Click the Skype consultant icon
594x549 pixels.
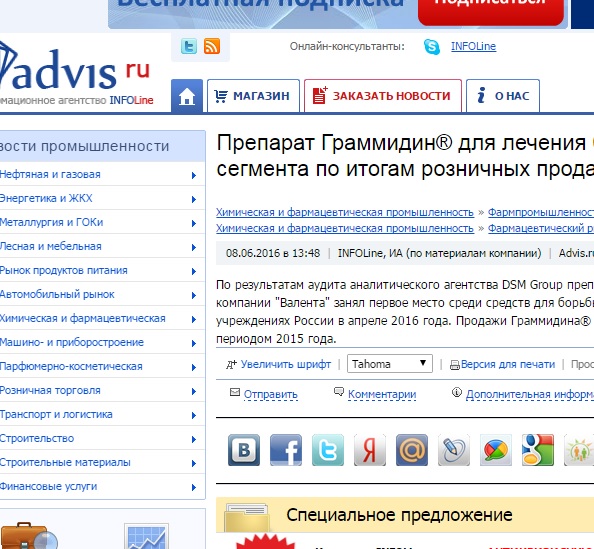click(x=432, y=47)
